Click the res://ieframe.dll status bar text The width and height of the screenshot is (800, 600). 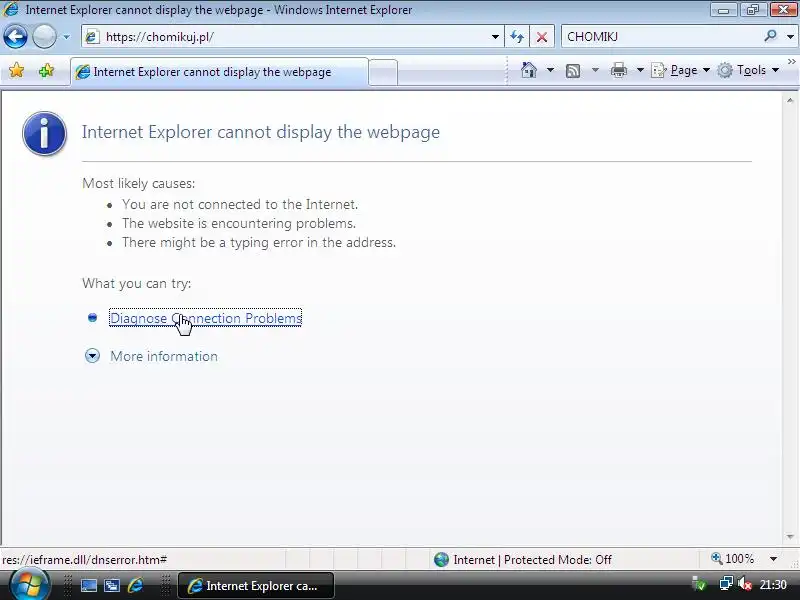(85, 560)
